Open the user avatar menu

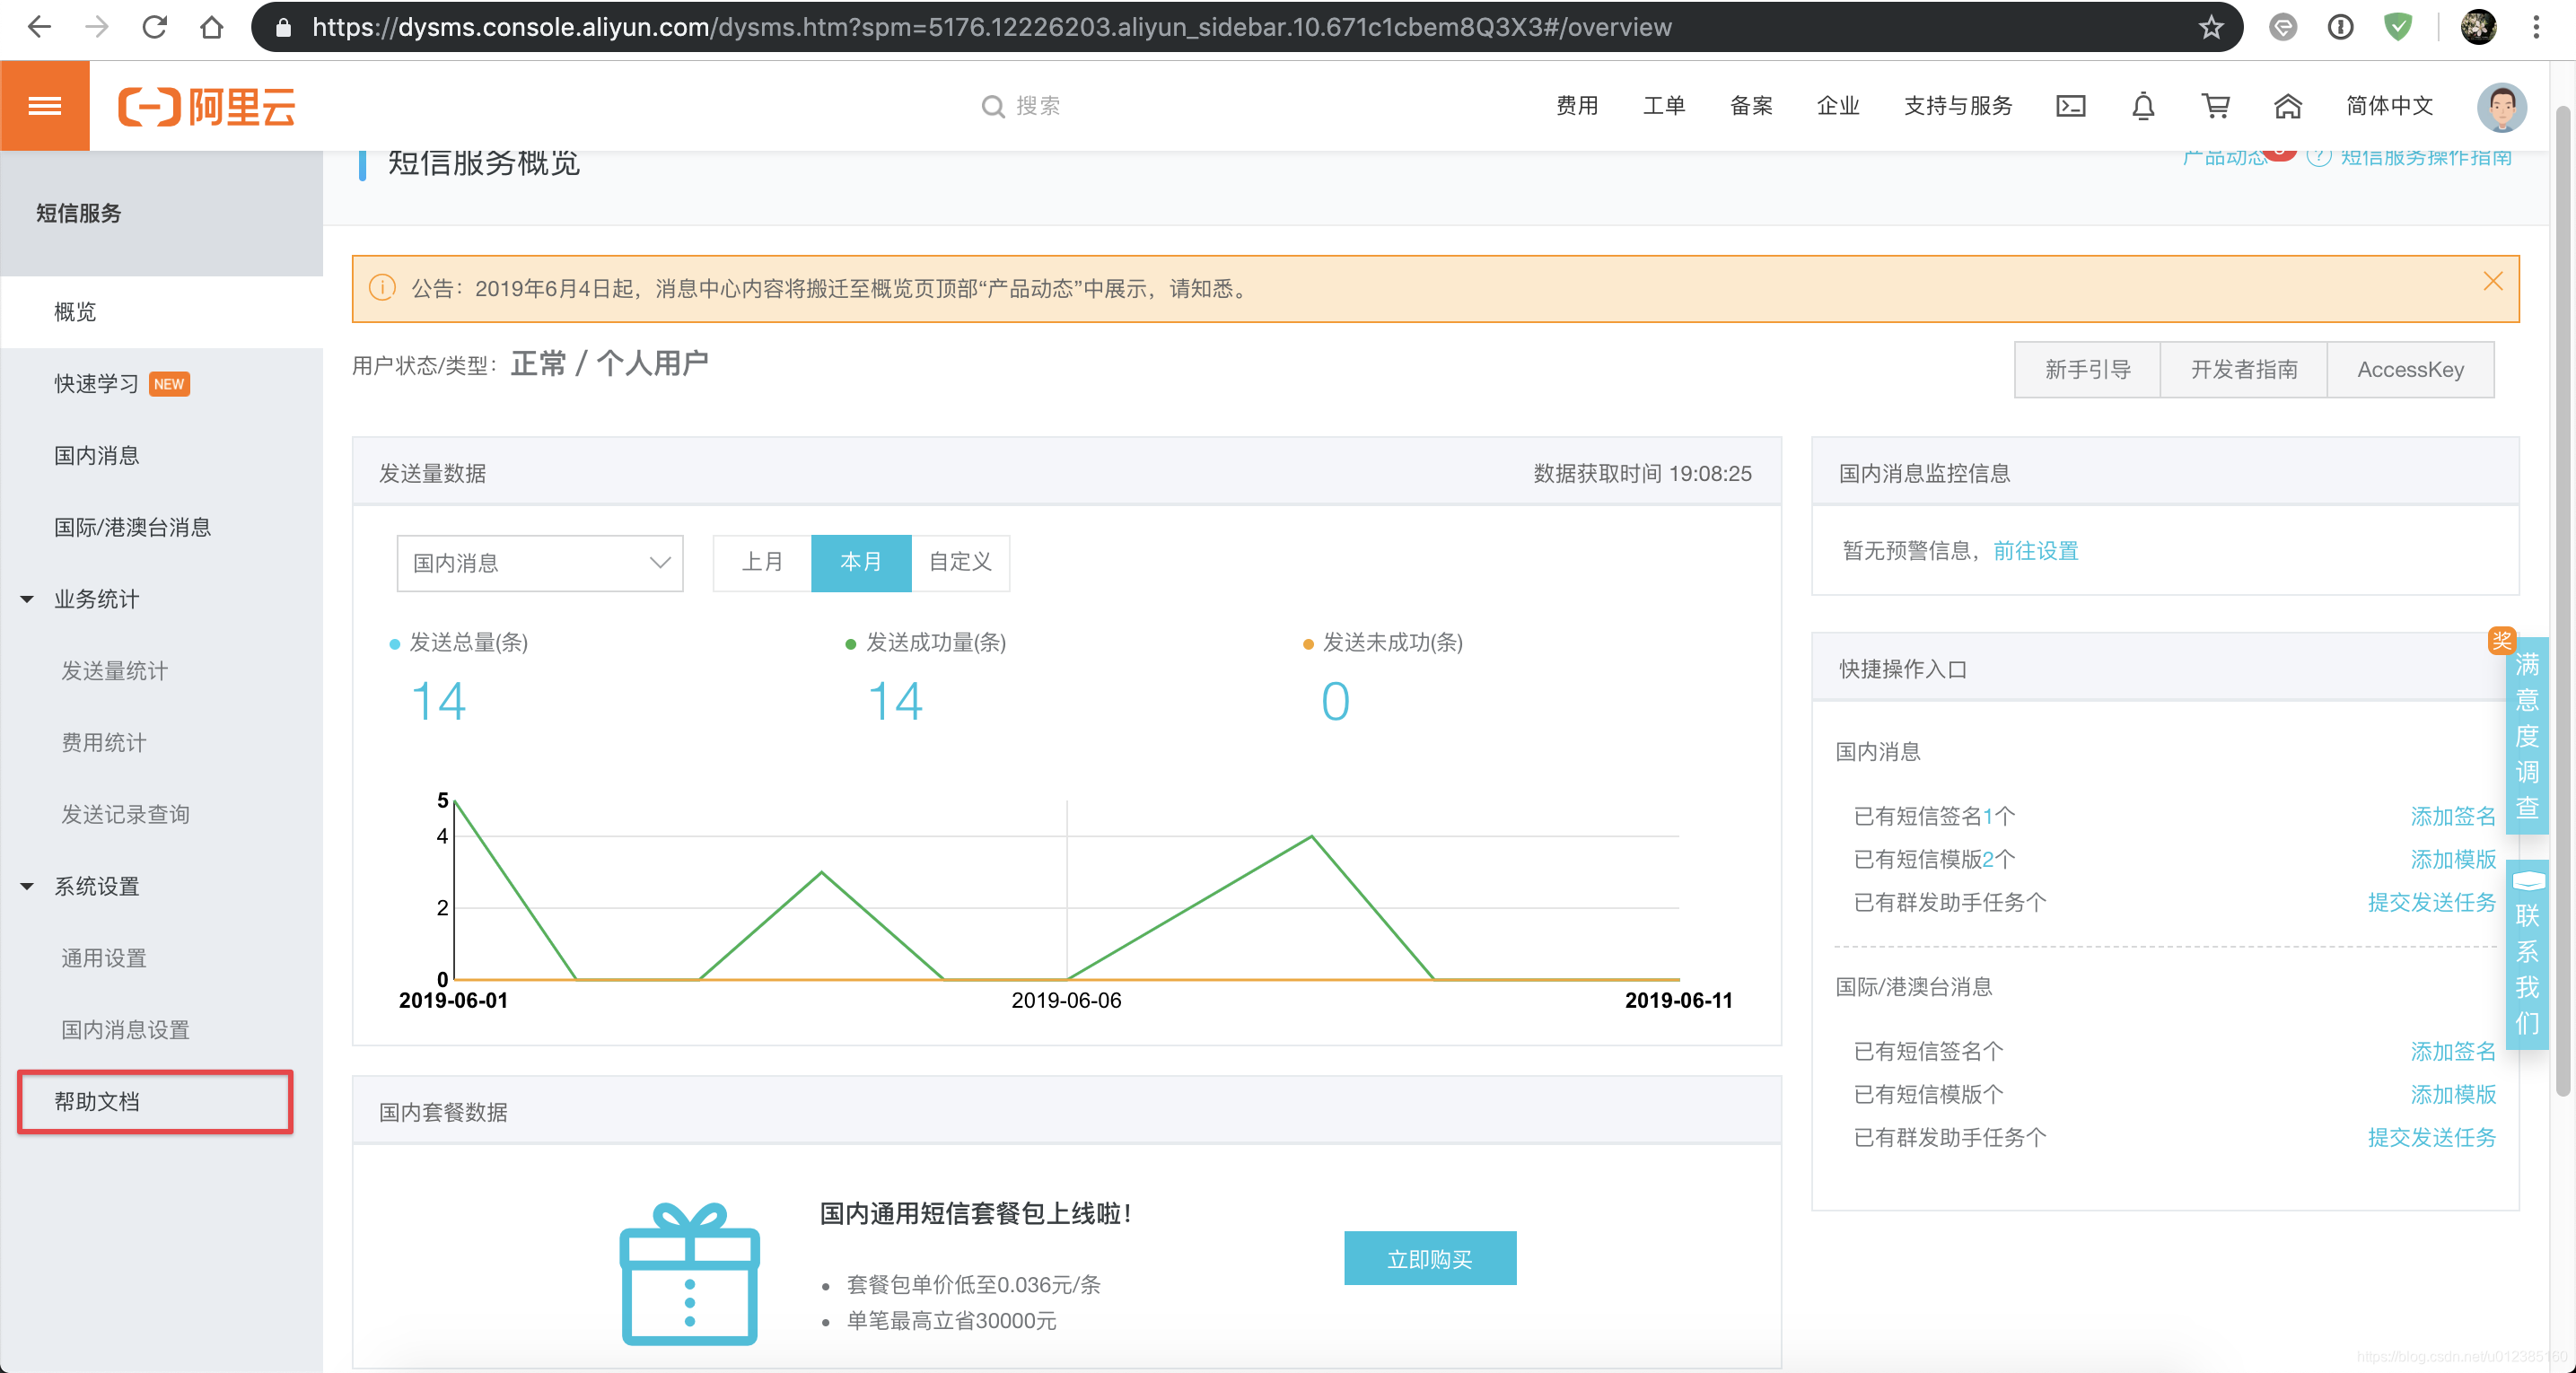pyautogui.click(x=2502, y=106)
